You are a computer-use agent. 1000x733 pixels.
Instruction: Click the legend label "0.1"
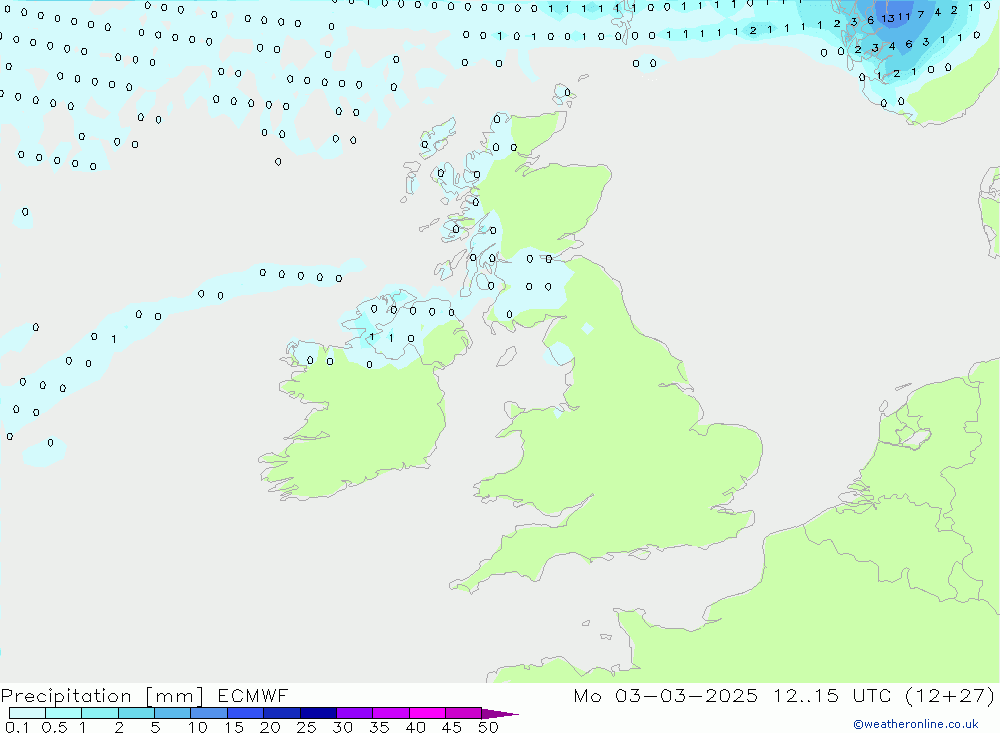(17, 727)
